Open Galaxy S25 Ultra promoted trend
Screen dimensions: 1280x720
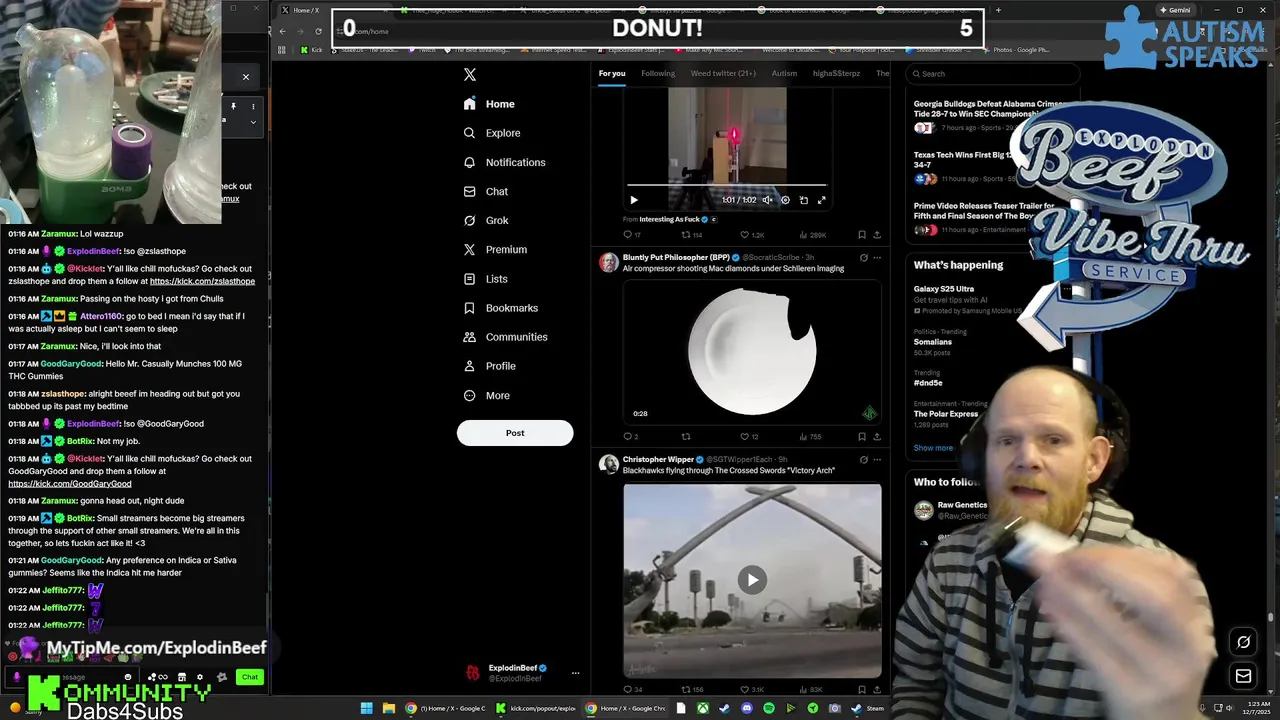coord(943,289)
